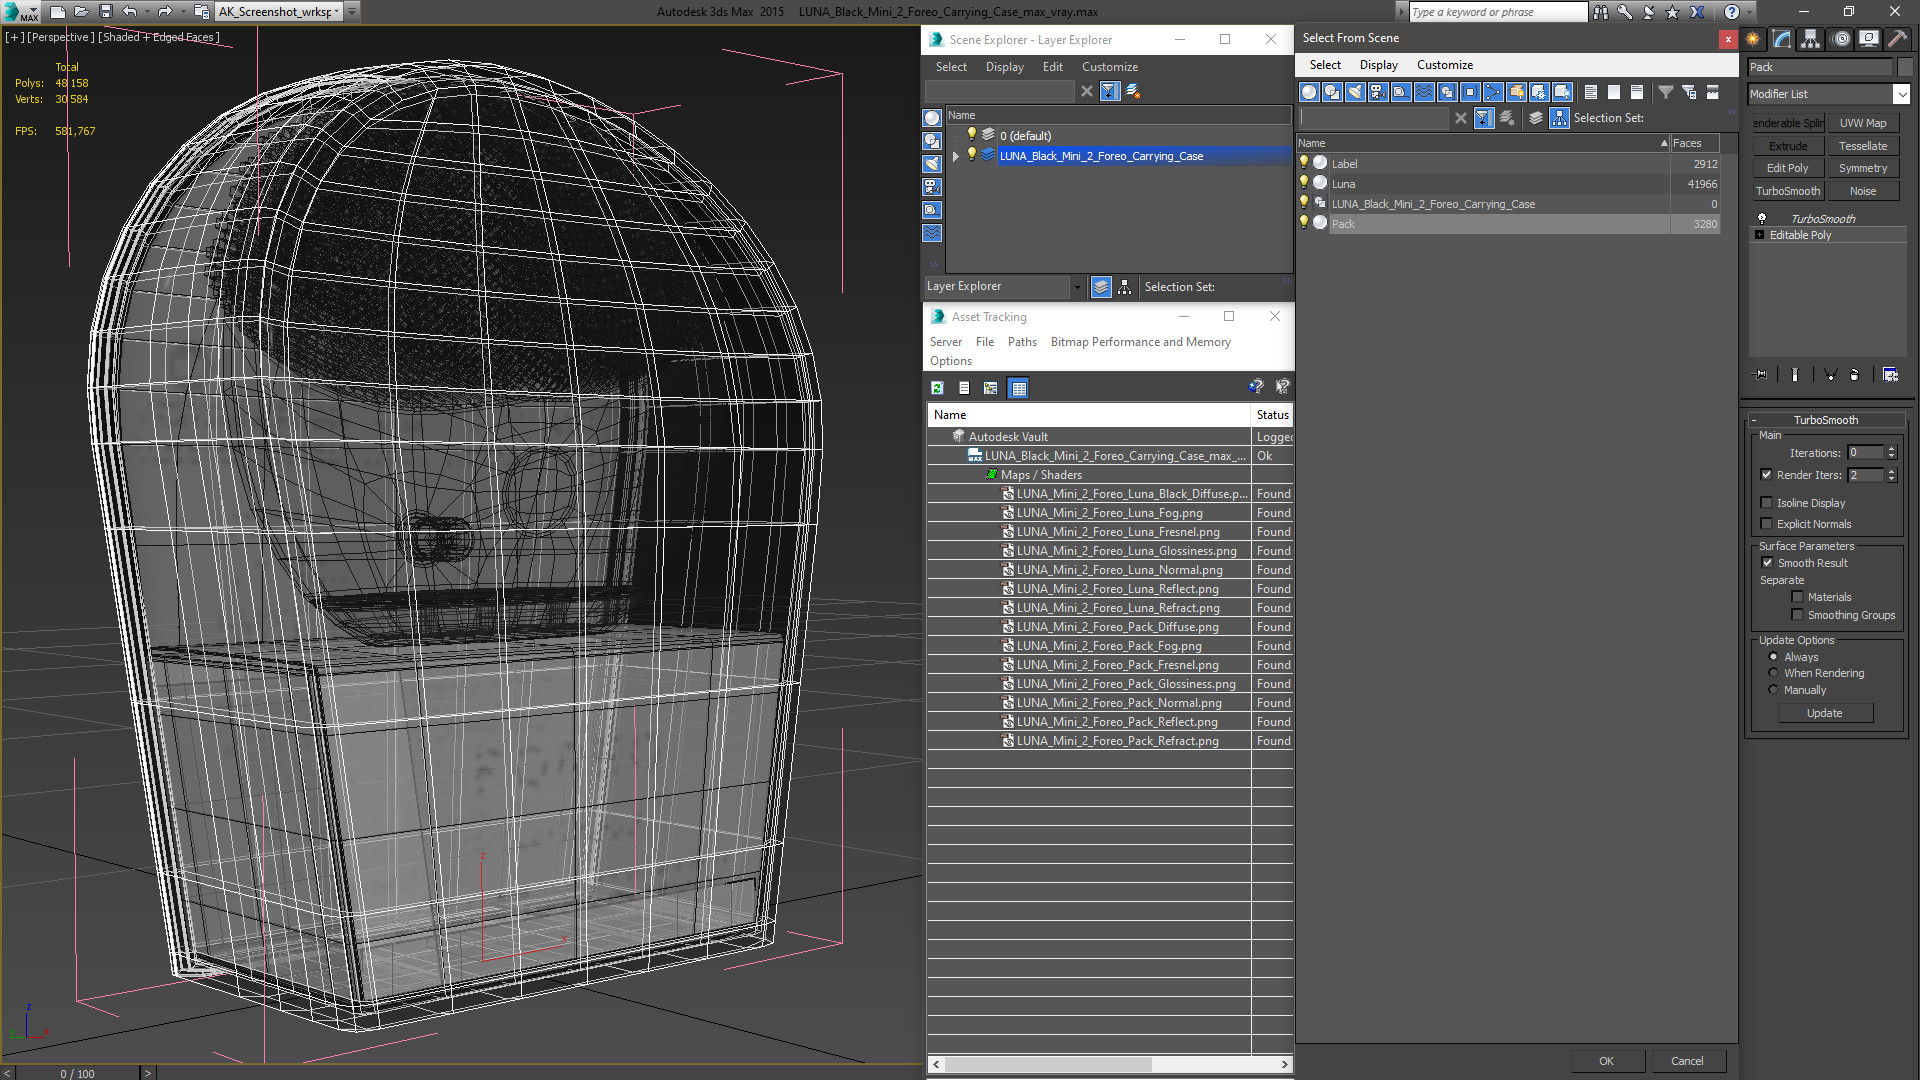Apply the Symmetry modifier button
The height and width of the screenshot is (1080, 1920).
[x=1862, y=168]
